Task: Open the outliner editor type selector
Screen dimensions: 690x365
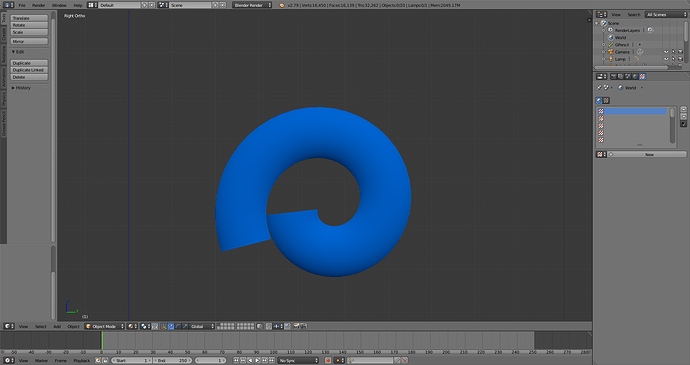Action: click(x=602, y=15)
